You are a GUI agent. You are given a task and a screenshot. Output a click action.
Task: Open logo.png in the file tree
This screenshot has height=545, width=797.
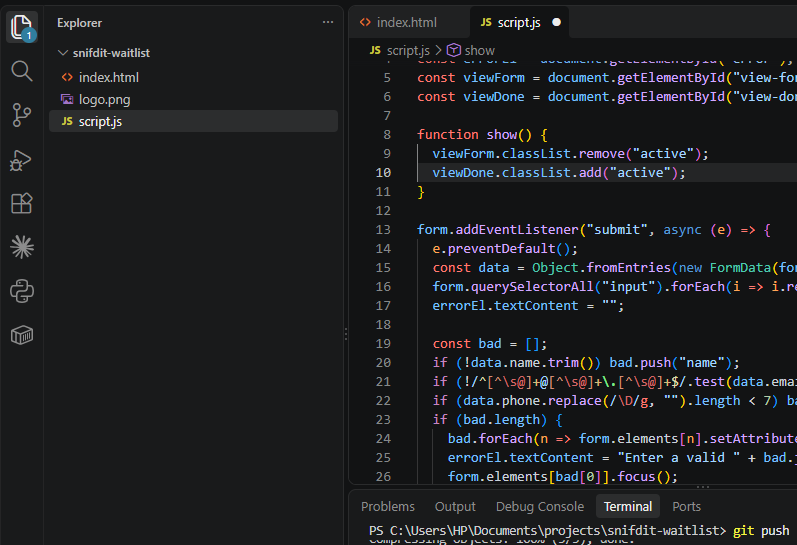pos(193,100)
